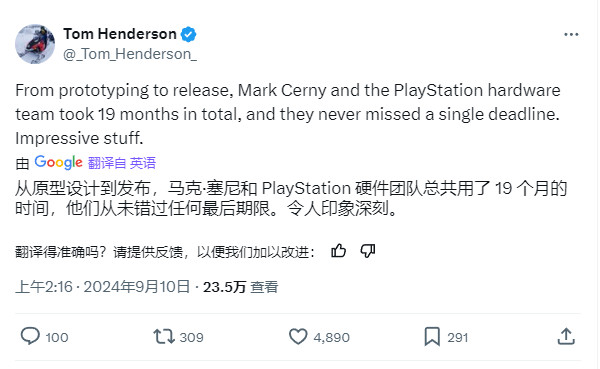Click the 309 reposts count
Viewport: 600px width, 369px height.
pos(191,338)
